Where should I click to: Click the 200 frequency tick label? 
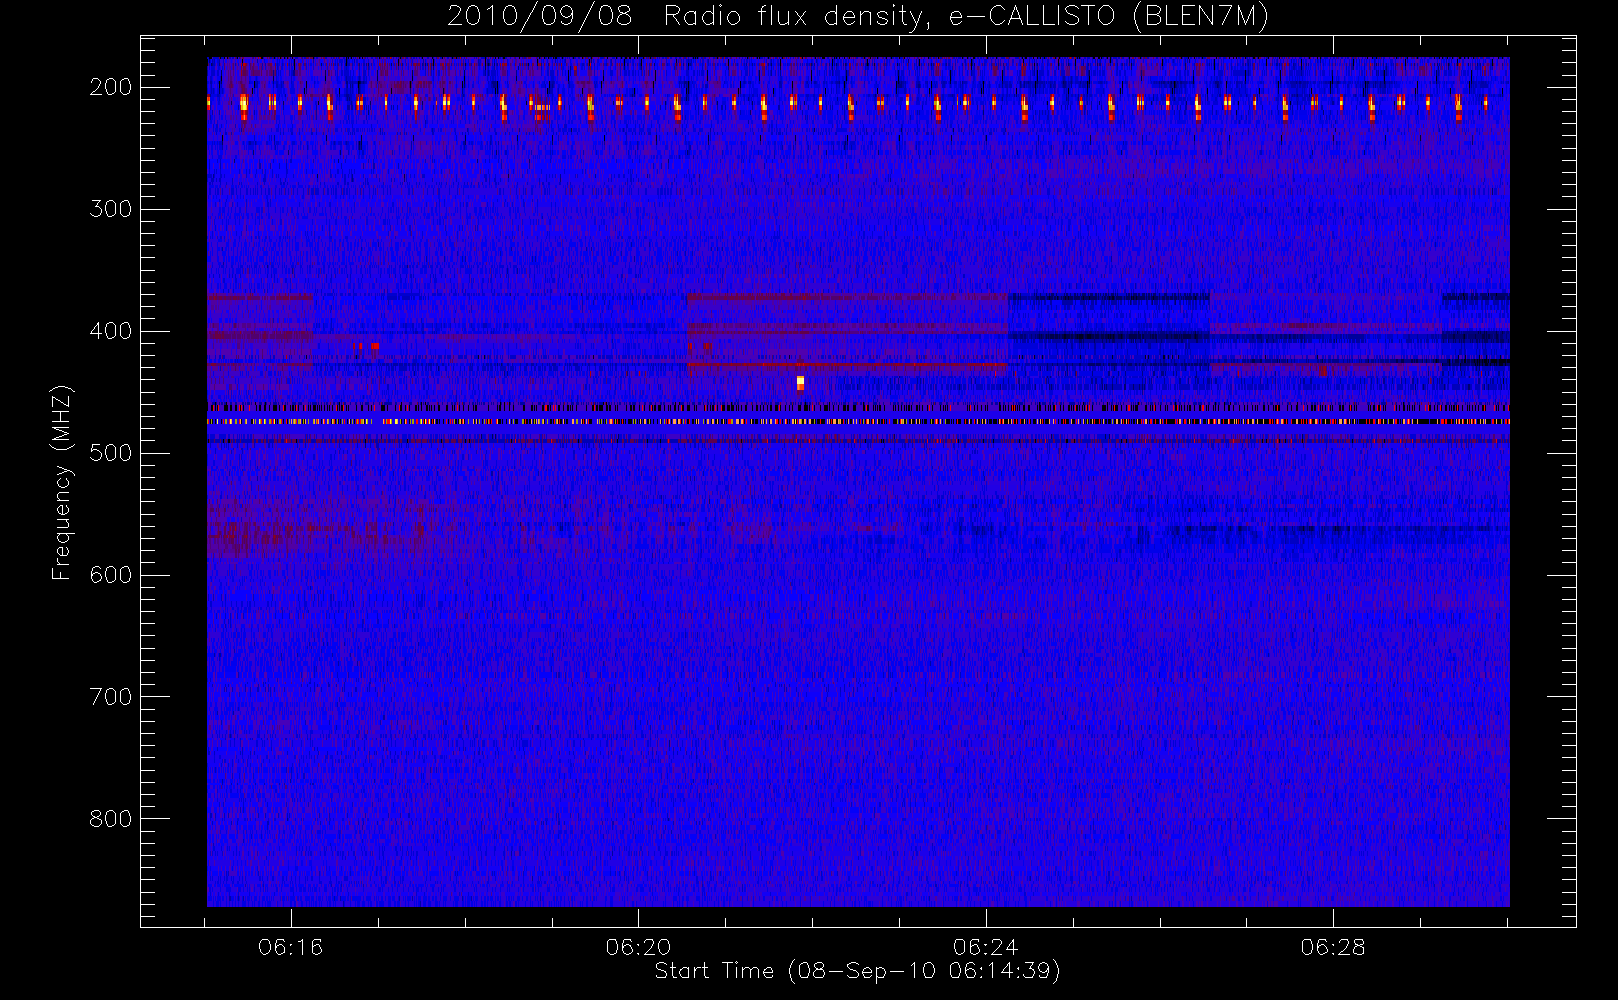(x=111, y=87)
